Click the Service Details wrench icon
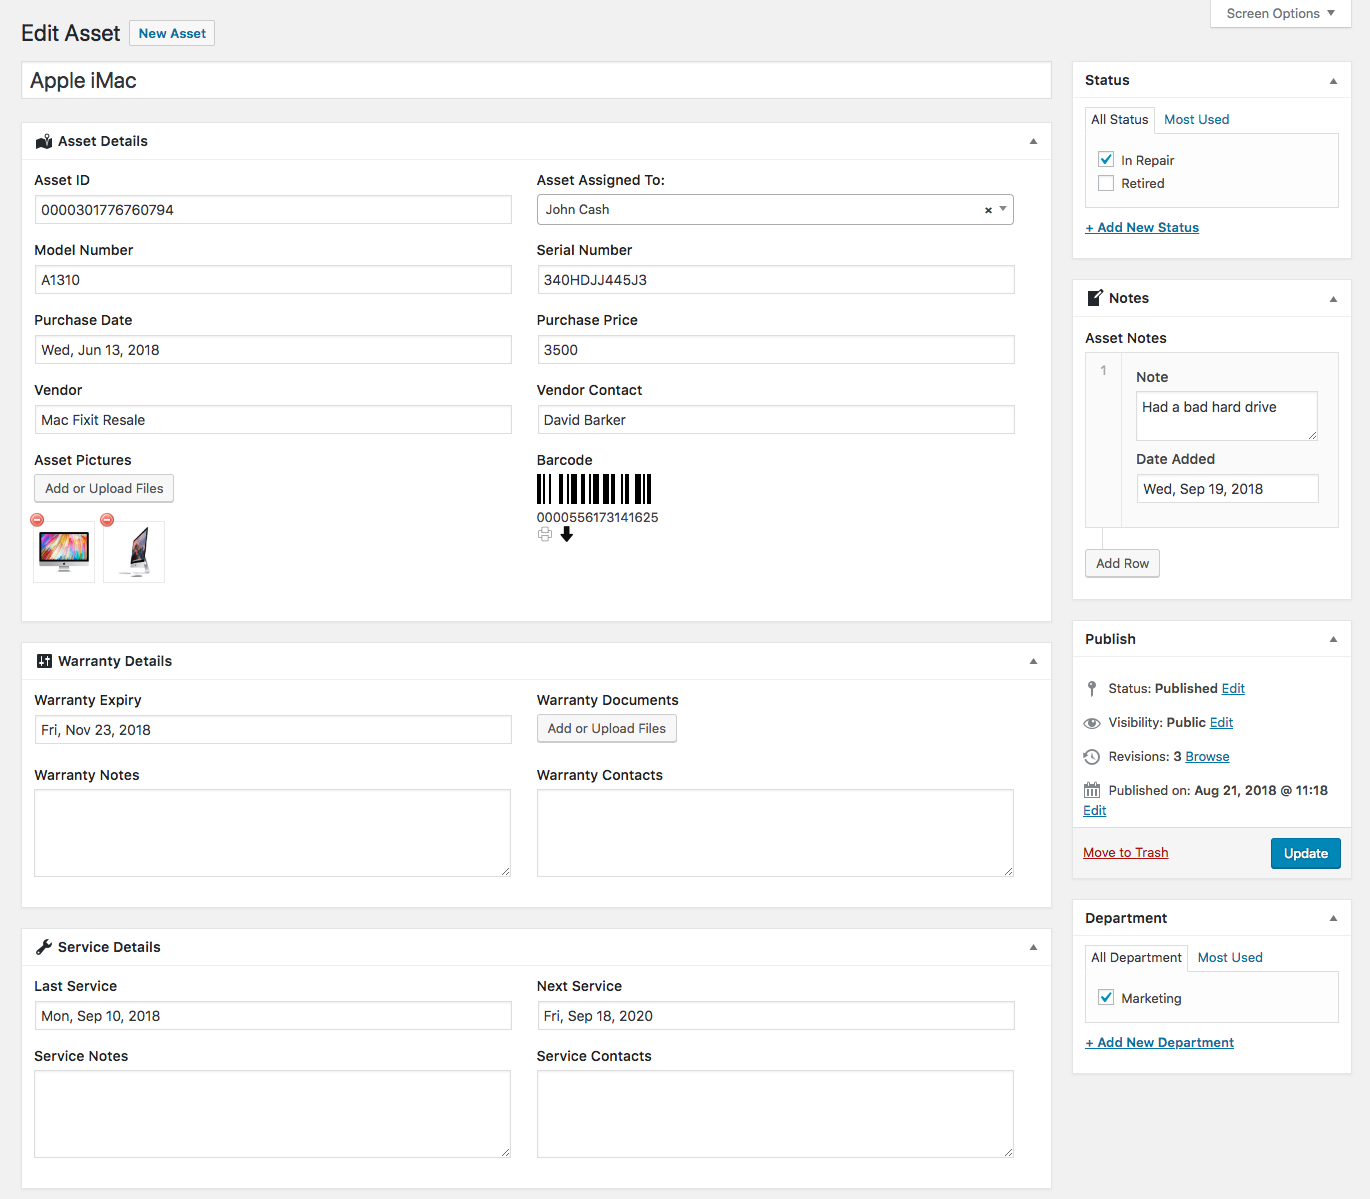 pos(44,947)
